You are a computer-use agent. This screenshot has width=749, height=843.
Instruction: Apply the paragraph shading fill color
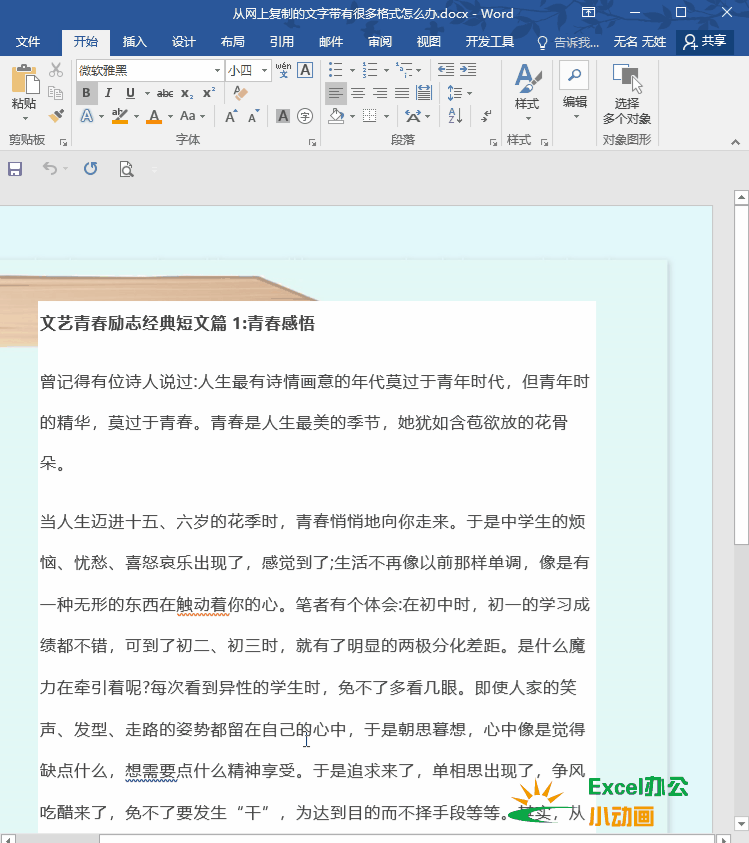[336, 116]
